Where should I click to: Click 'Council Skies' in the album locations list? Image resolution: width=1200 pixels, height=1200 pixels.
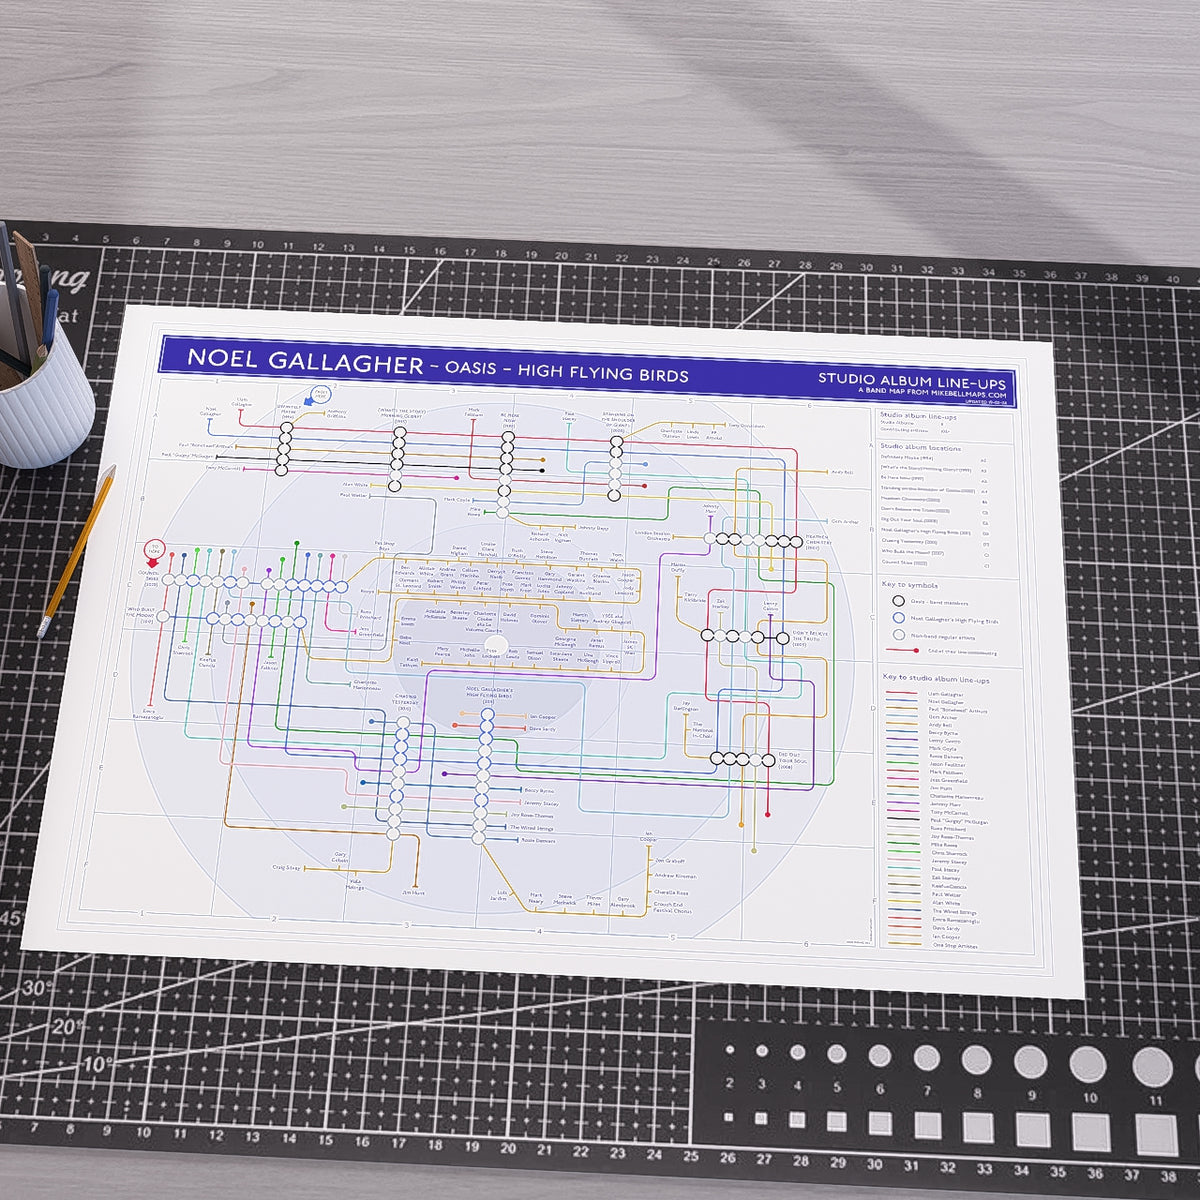[905, 565]
